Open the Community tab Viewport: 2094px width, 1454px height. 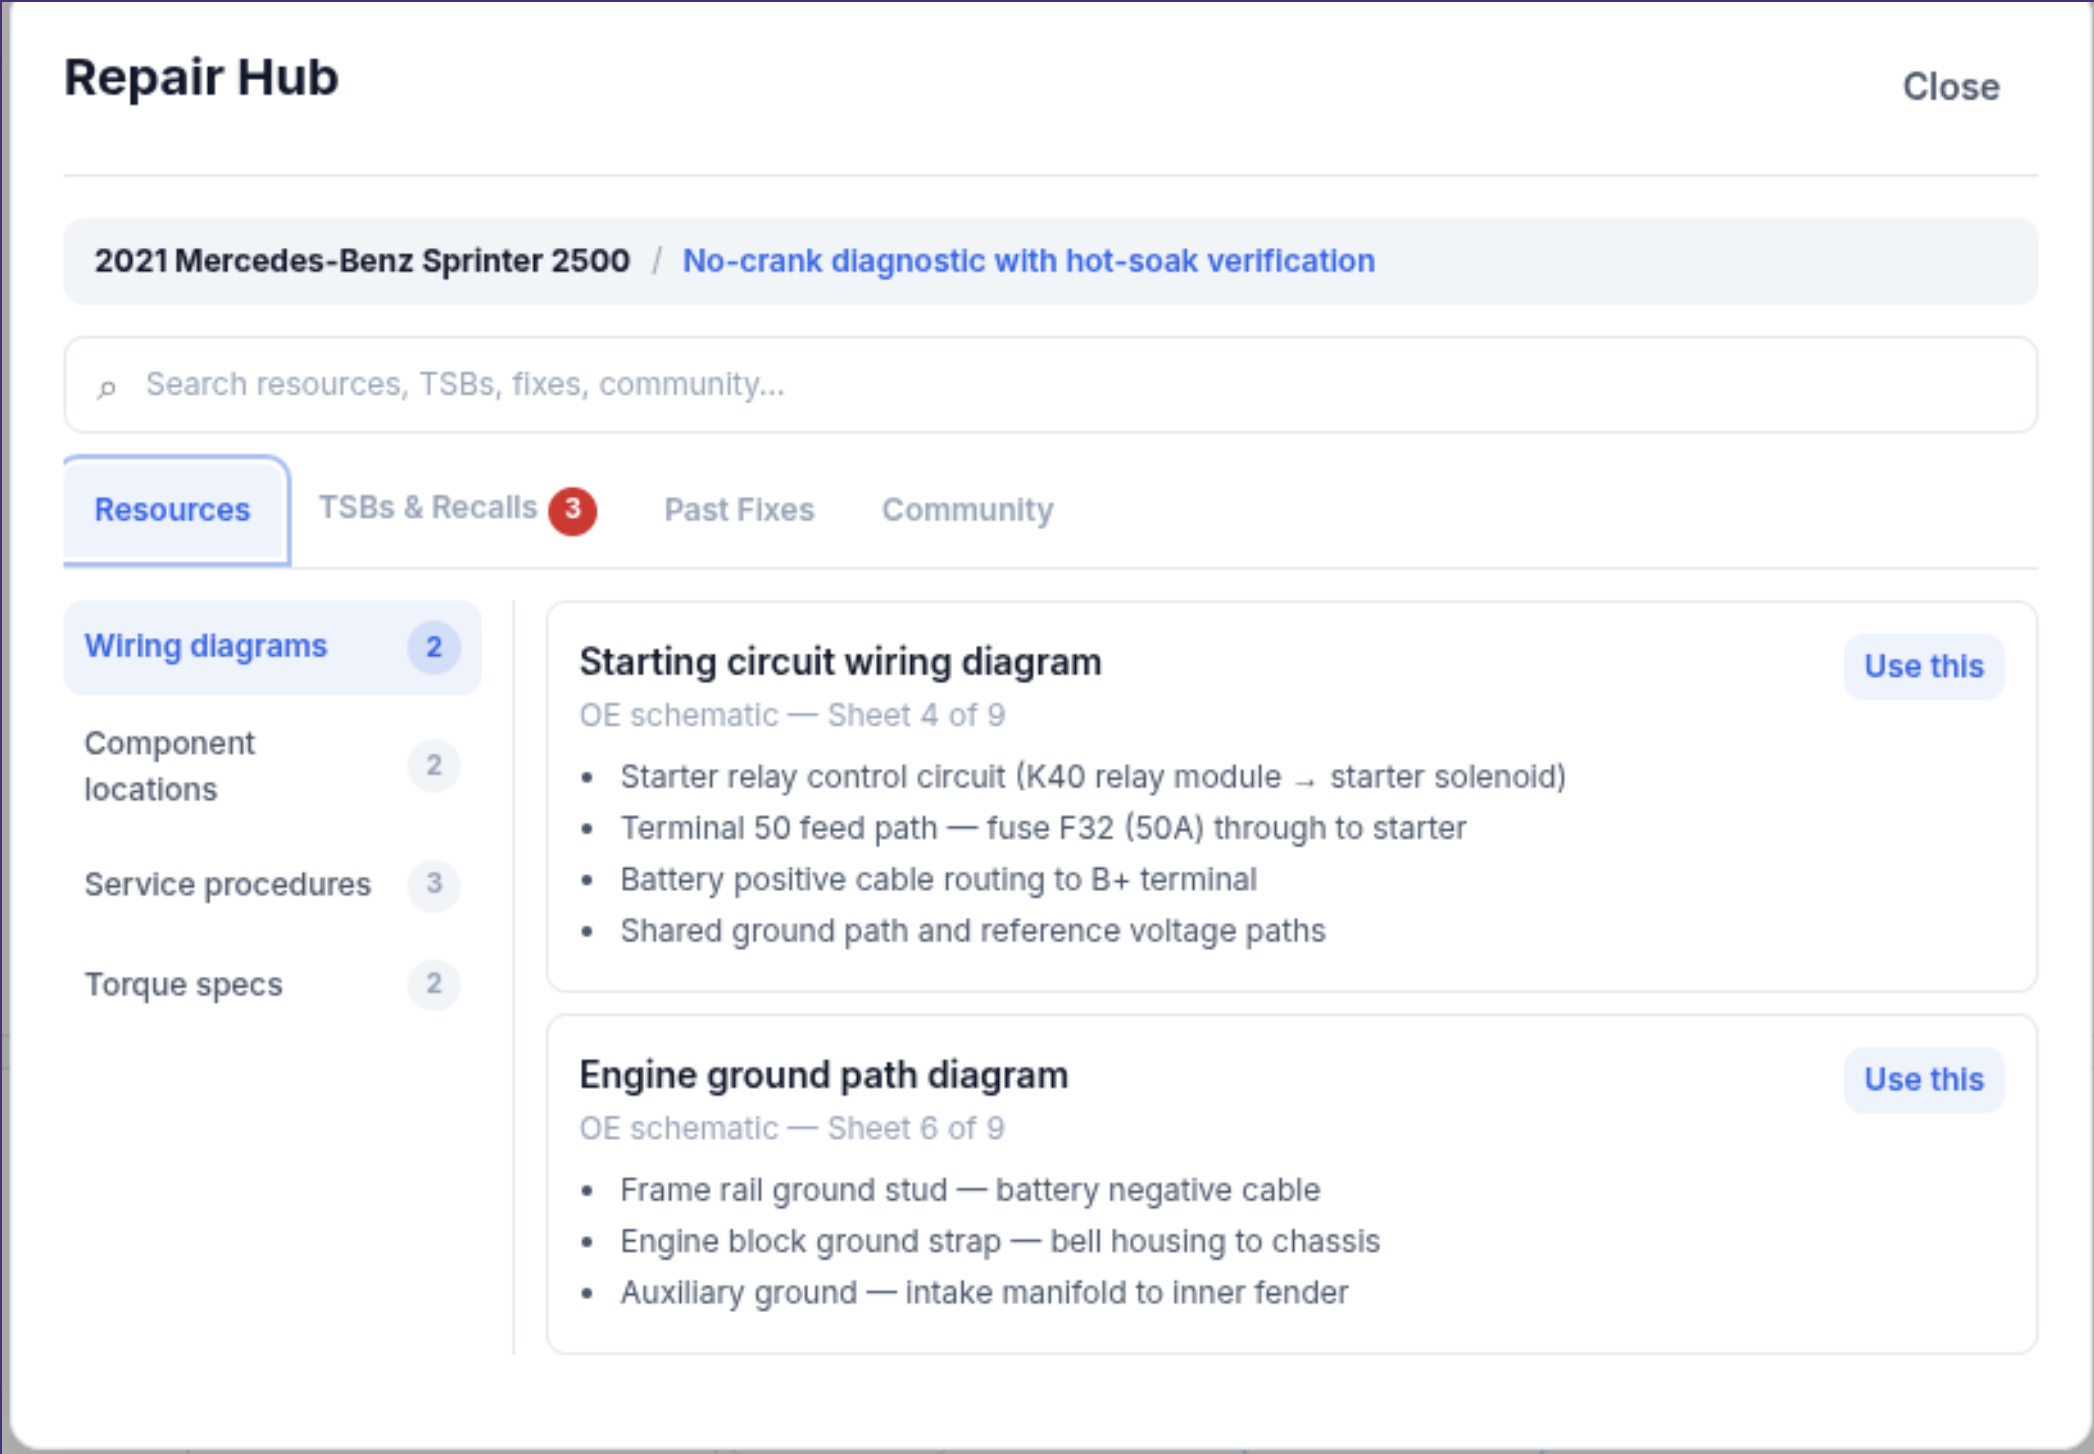pyautogui.click(x=967, y=510)
